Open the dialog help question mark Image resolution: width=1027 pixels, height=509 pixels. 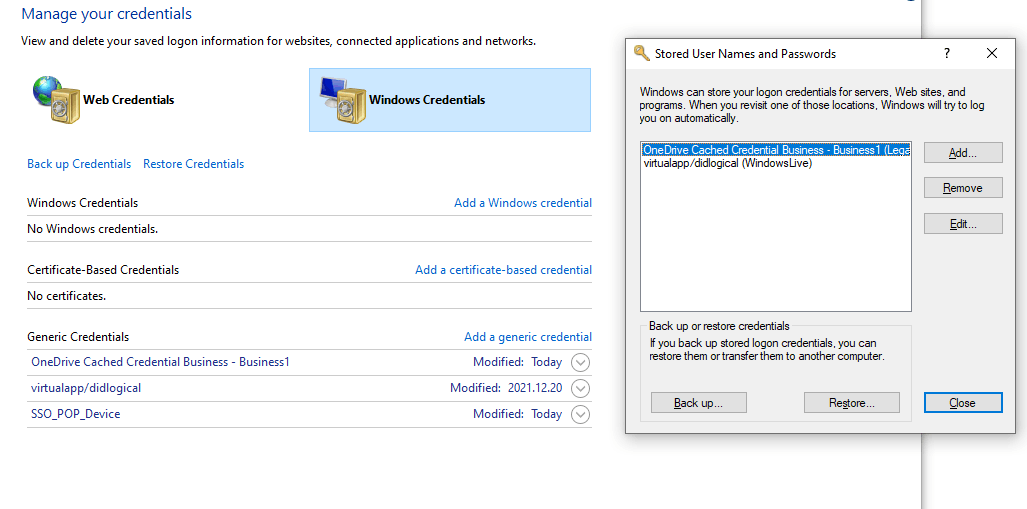[x=946, y=54]
